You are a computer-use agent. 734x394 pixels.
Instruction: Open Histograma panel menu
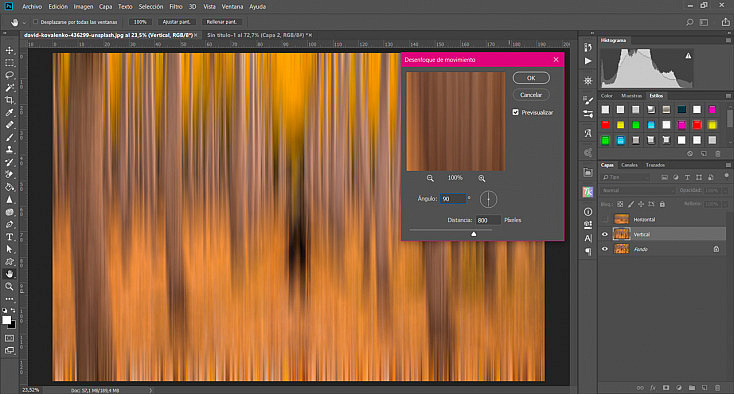728,41
